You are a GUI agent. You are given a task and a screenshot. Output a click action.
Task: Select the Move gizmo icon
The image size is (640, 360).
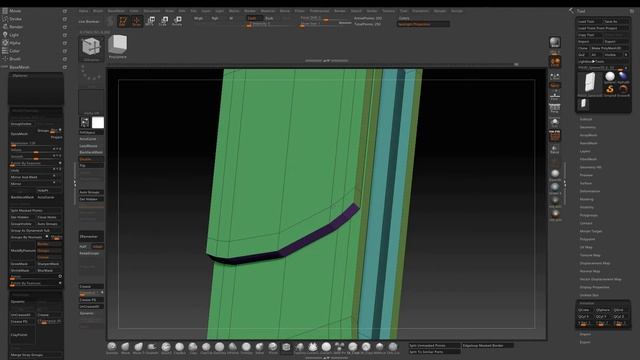click(150, 21)
